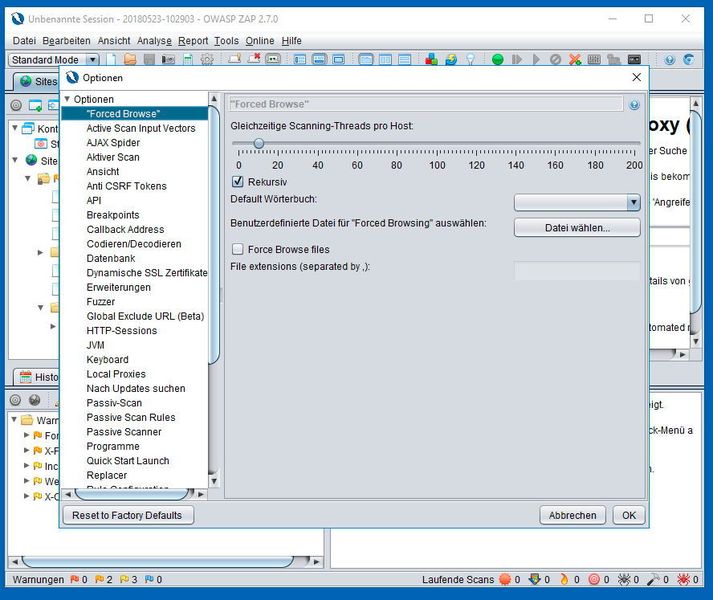Collapse the Sites node with globe icon

15,160
